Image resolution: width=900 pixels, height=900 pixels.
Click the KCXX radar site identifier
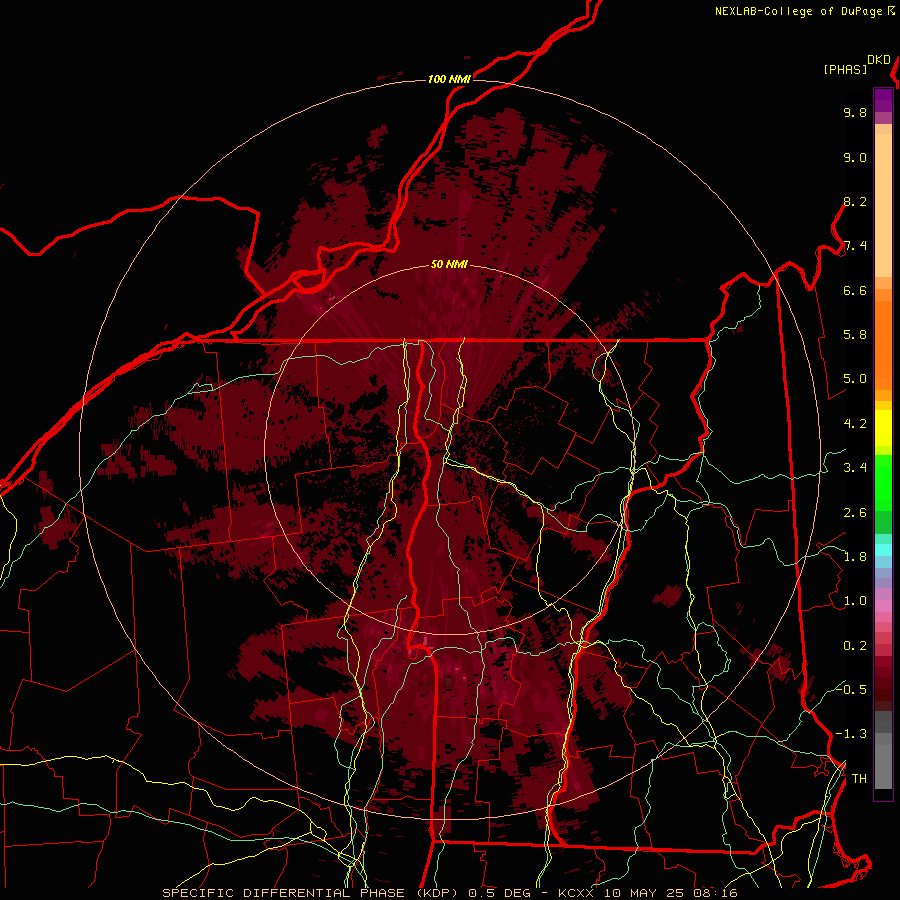point(577,893)
